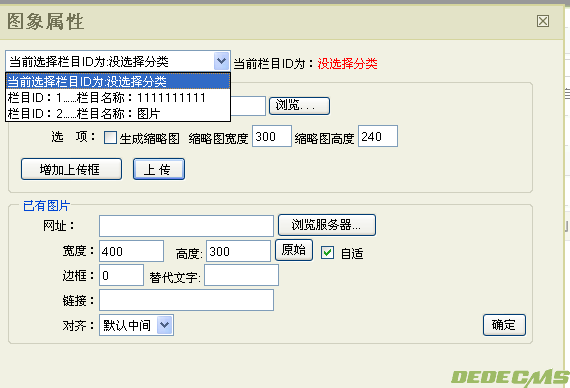This screenshot has width=570, height=388.
Task: Click the 增加上传框 button
Action: (x=71, y=169)
